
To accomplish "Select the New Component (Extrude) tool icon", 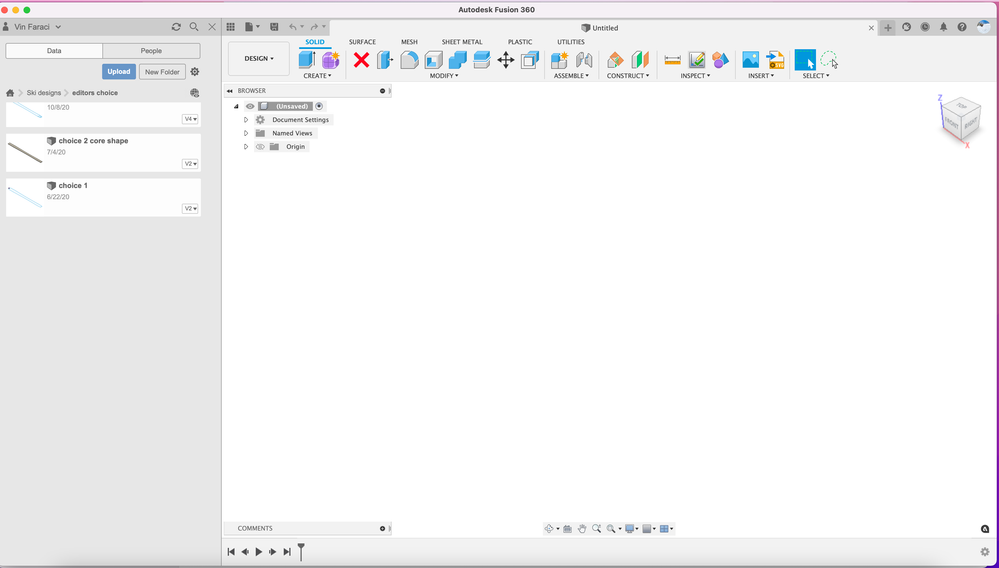I will (307, 60).
